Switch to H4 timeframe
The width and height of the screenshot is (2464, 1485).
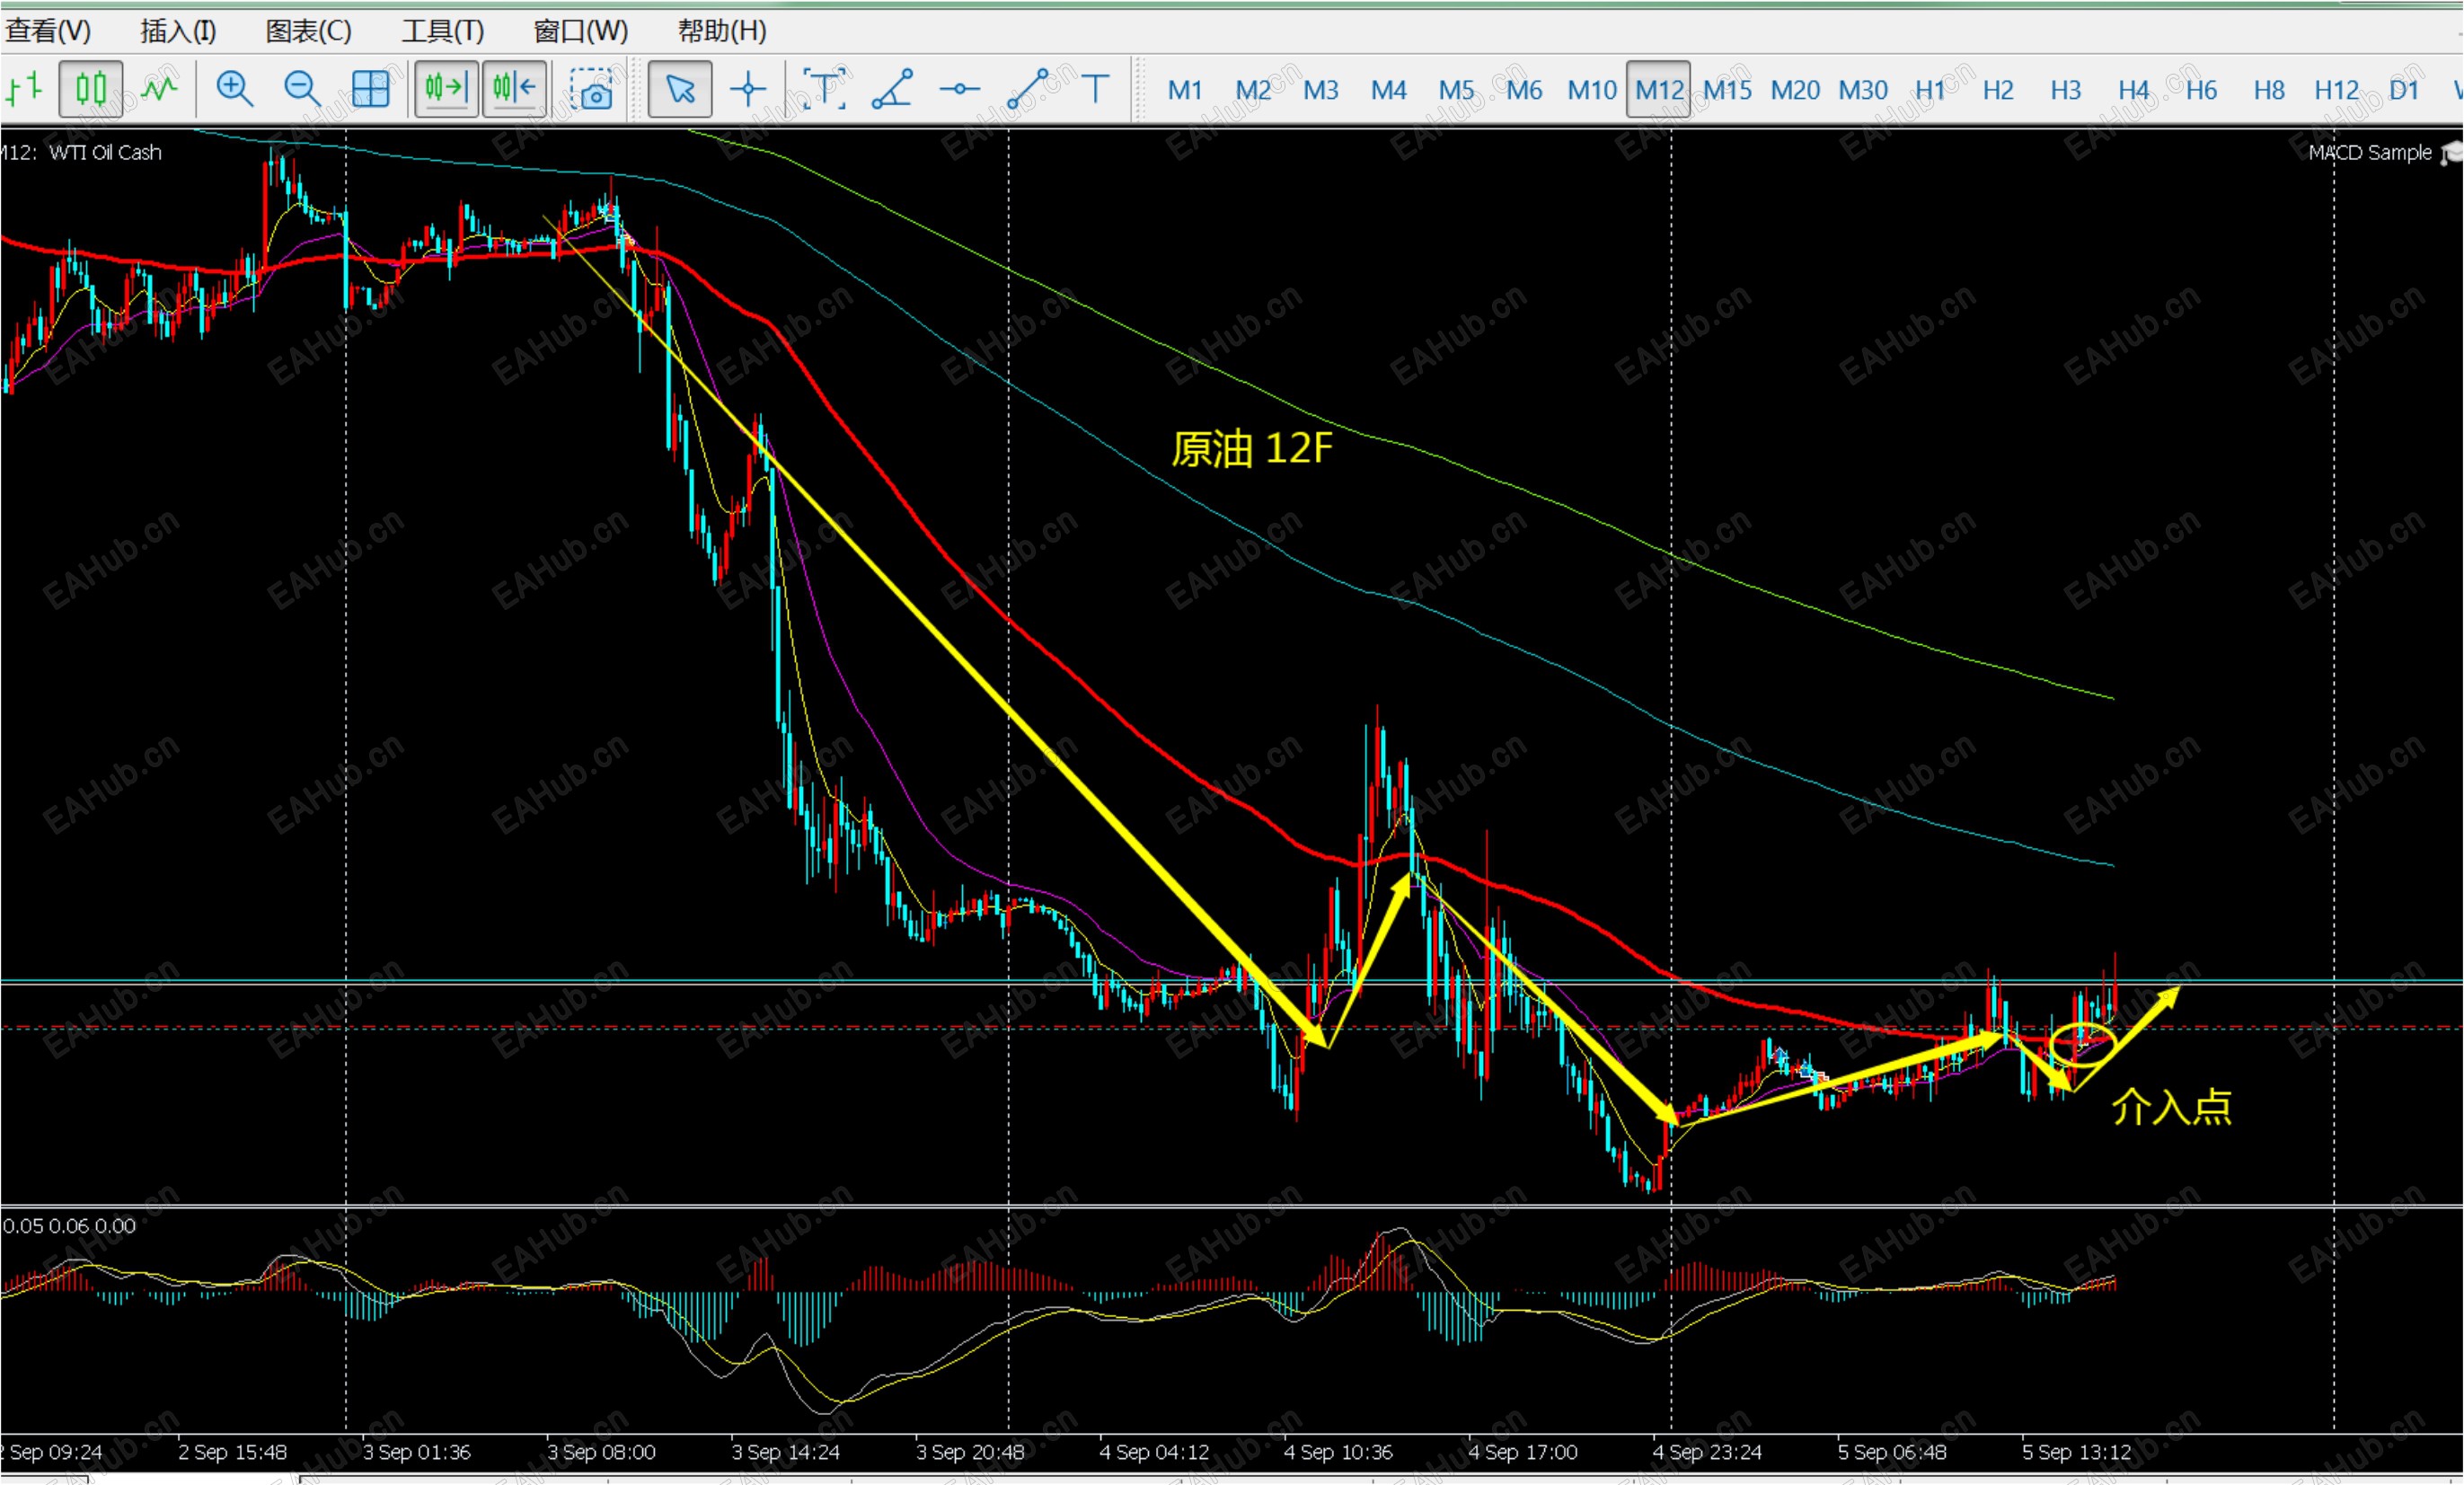pyautogui.click(x=2133, y=90)
